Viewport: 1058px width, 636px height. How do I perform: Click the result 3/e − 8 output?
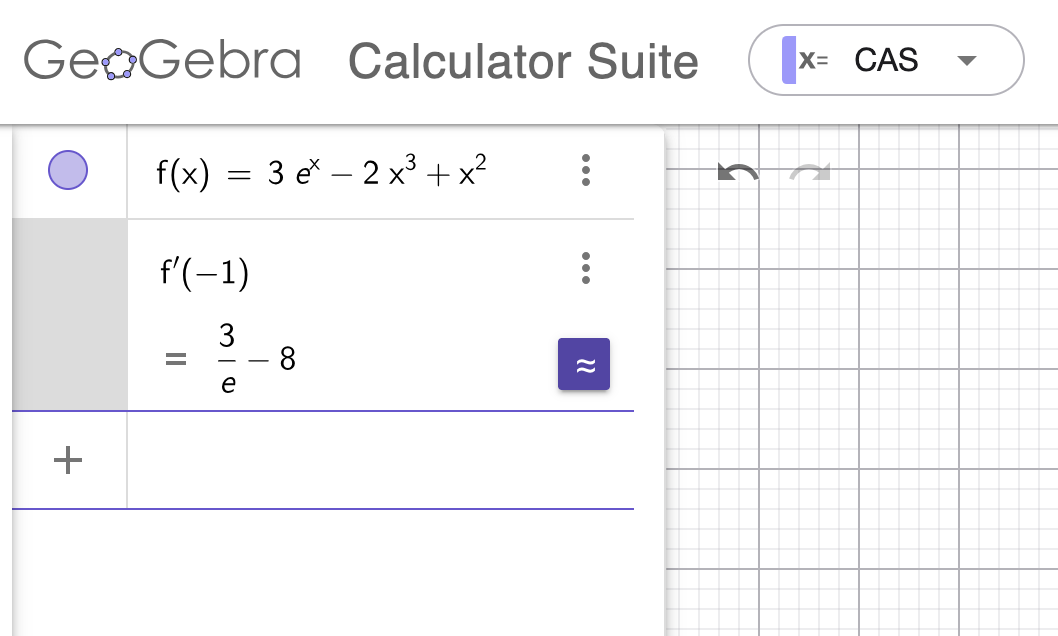(257, 359)
